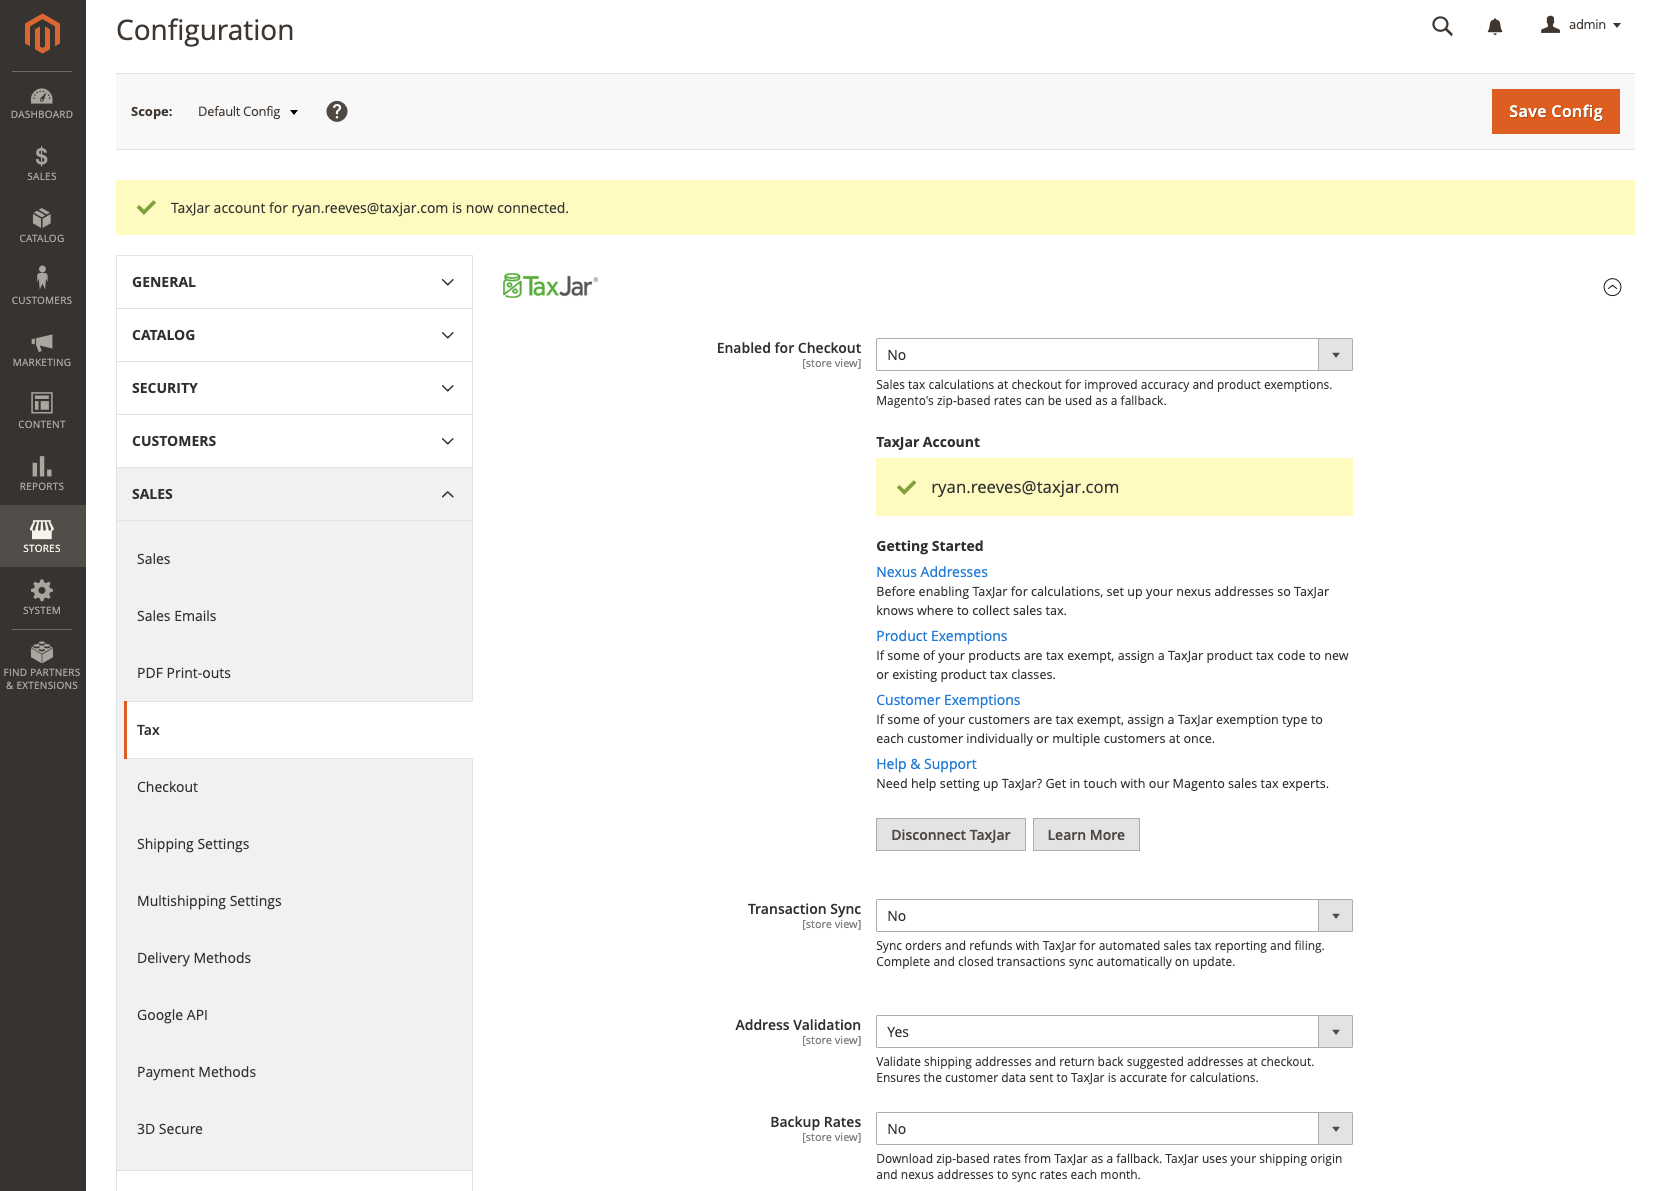Collapse the SALES config section

pyautogui.click(x=294, y=494)
